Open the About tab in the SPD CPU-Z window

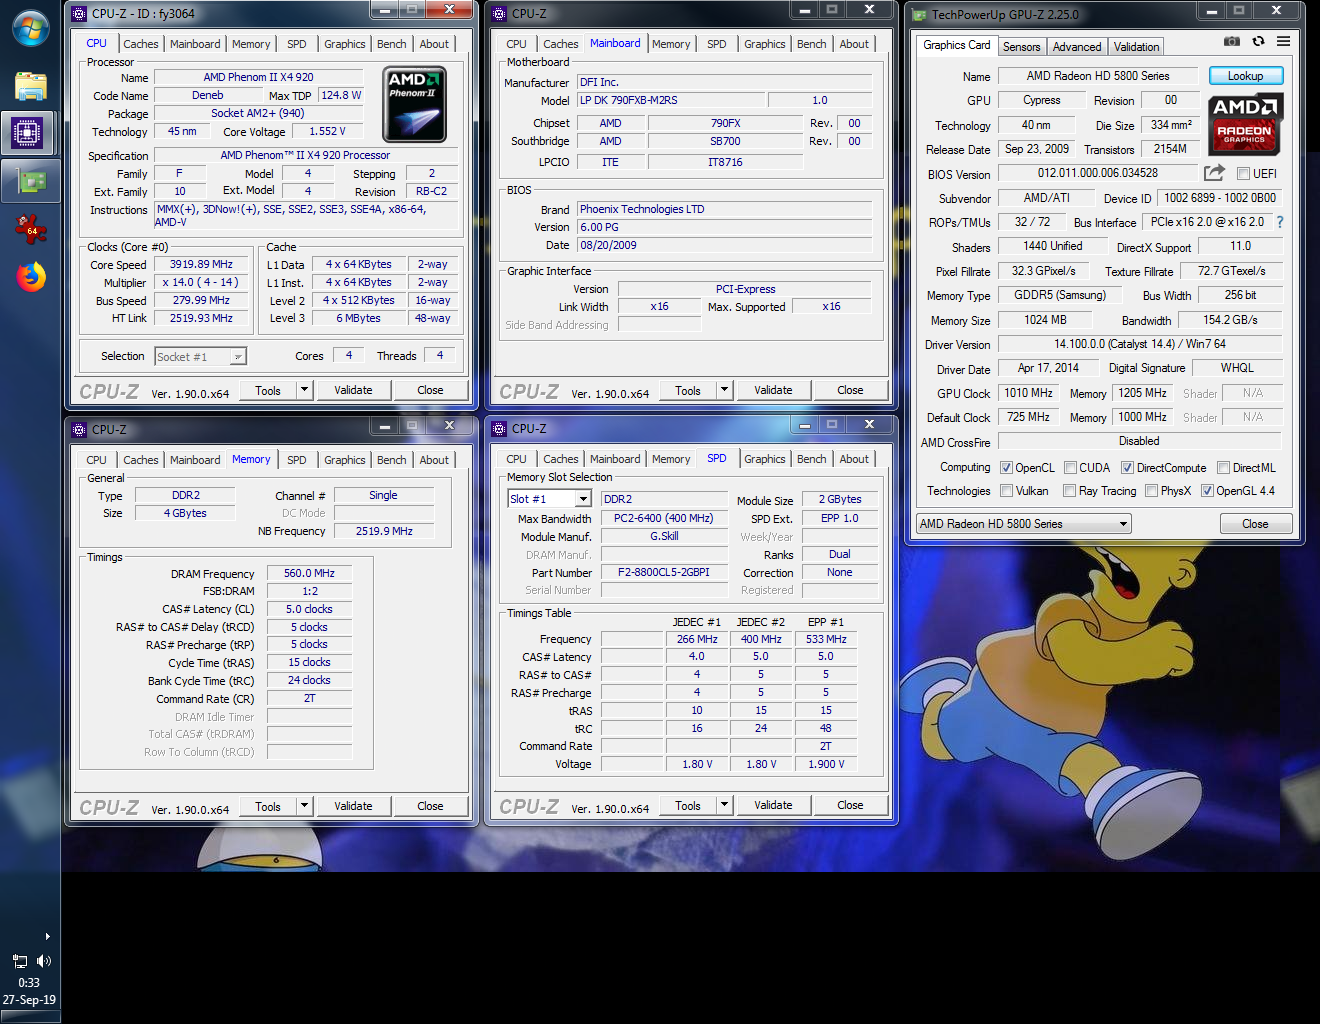point(853,459)
